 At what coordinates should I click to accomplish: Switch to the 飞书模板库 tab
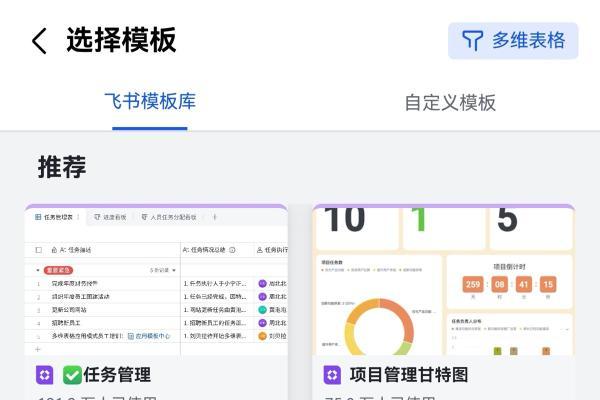click(150, 102)
